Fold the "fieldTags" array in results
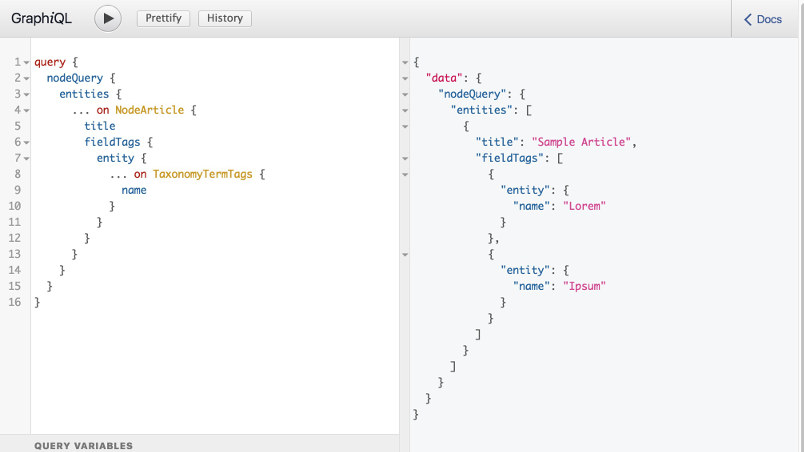 405,158
